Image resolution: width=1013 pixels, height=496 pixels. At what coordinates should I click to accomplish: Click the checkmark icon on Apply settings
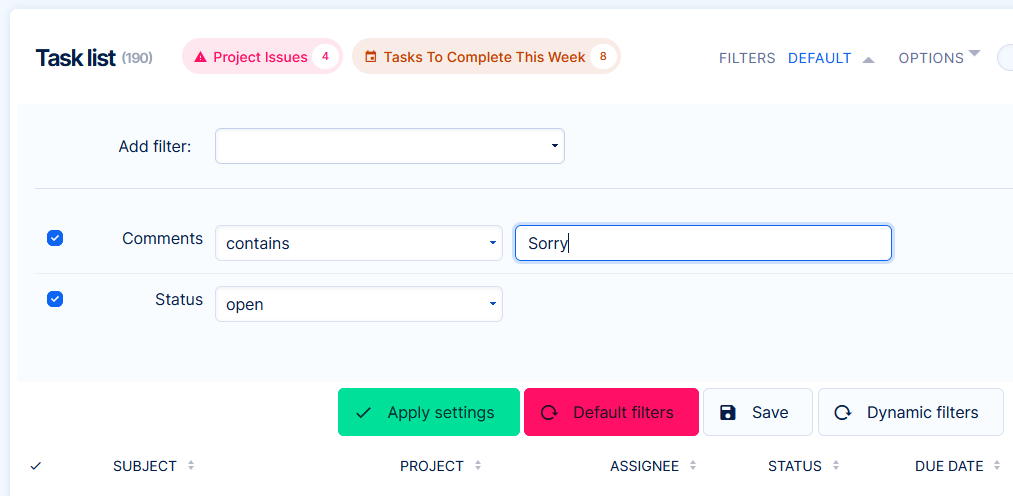click(x=364, y=413)
